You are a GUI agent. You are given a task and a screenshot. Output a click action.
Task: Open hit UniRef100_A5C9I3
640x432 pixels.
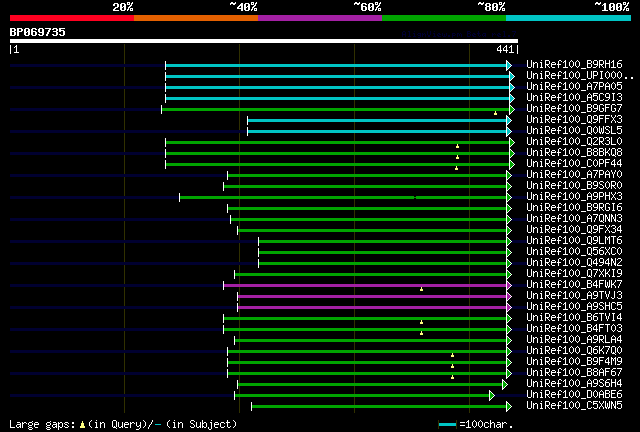(x=574, y=97)
